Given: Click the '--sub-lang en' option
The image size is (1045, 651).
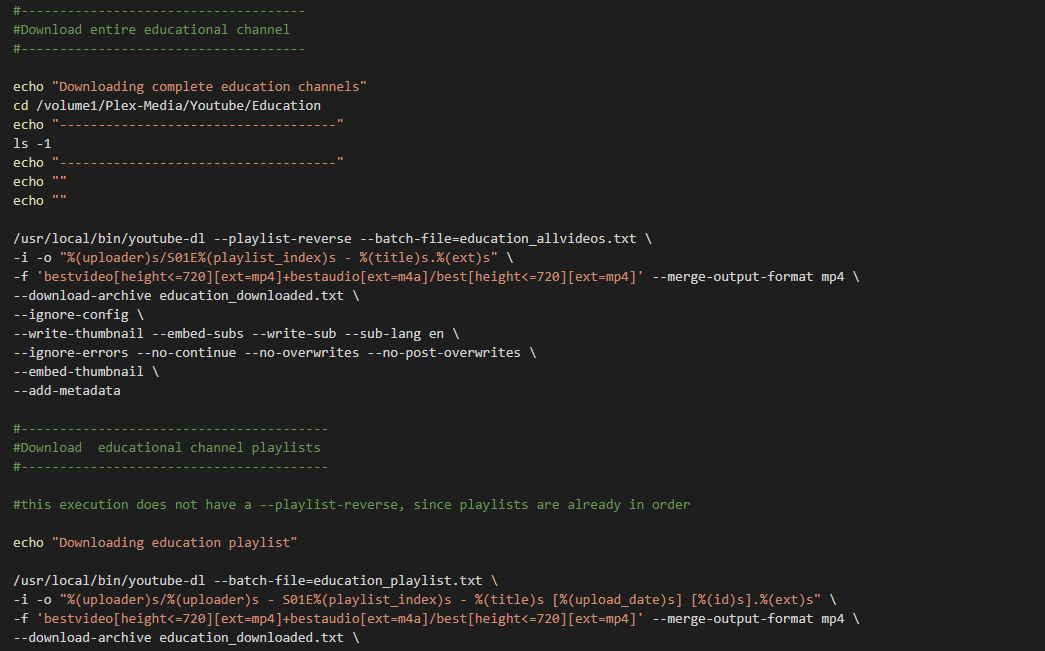Looking at the screenshot, I should (x=400, y=333).
